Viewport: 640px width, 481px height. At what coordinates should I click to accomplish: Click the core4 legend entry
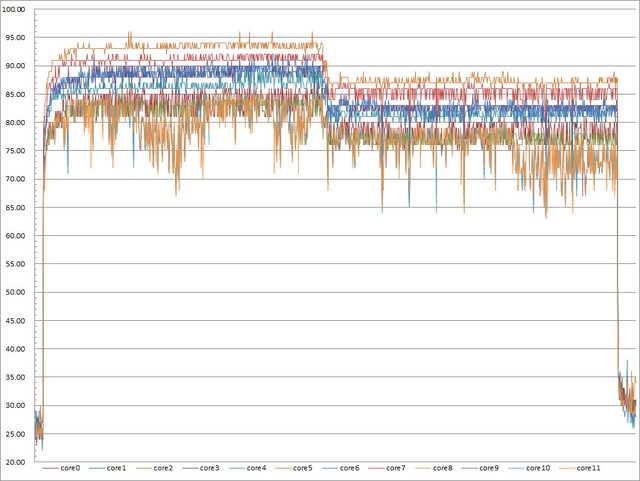pos(255,468)
